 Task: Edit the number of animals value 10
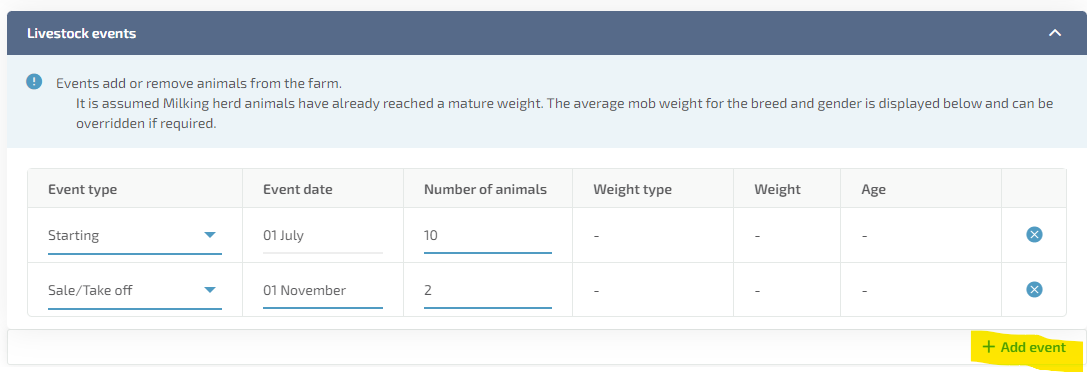point(488,236)
